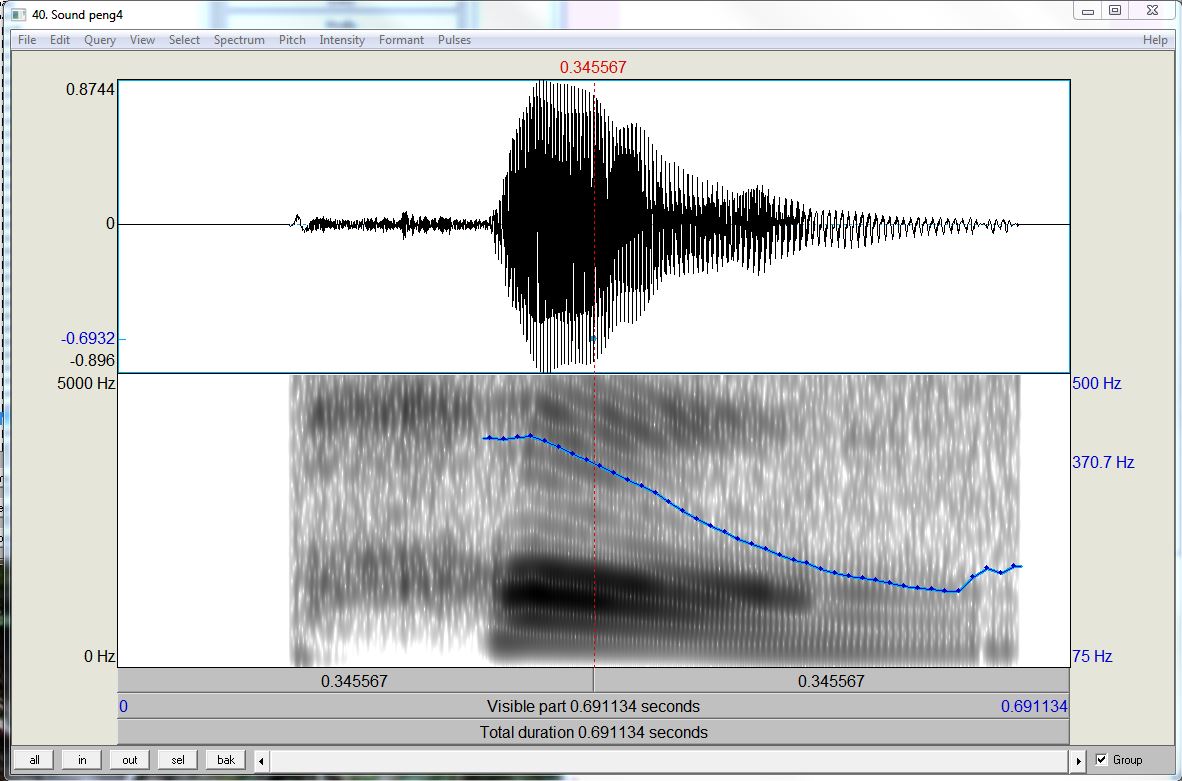Click the 370.7 Hz pitch value
1182x781 pixels.
[x=1103, y=462]
